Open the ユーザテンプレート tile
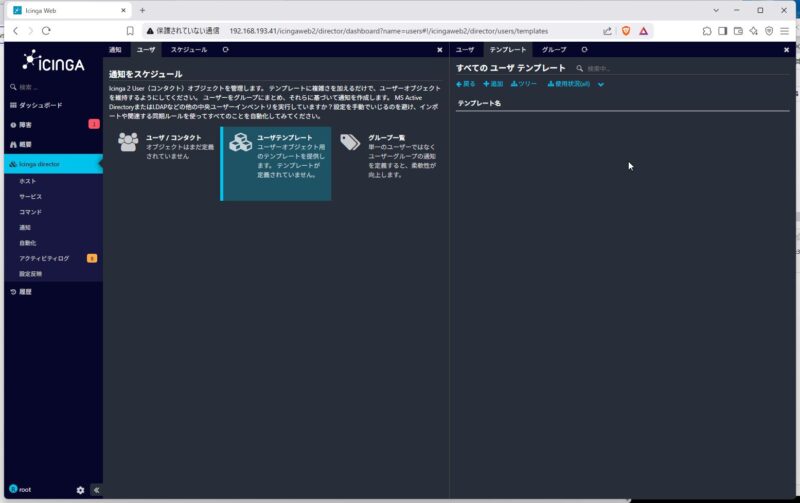The height and width of the screenshot is (503, 800). (276, 164)
